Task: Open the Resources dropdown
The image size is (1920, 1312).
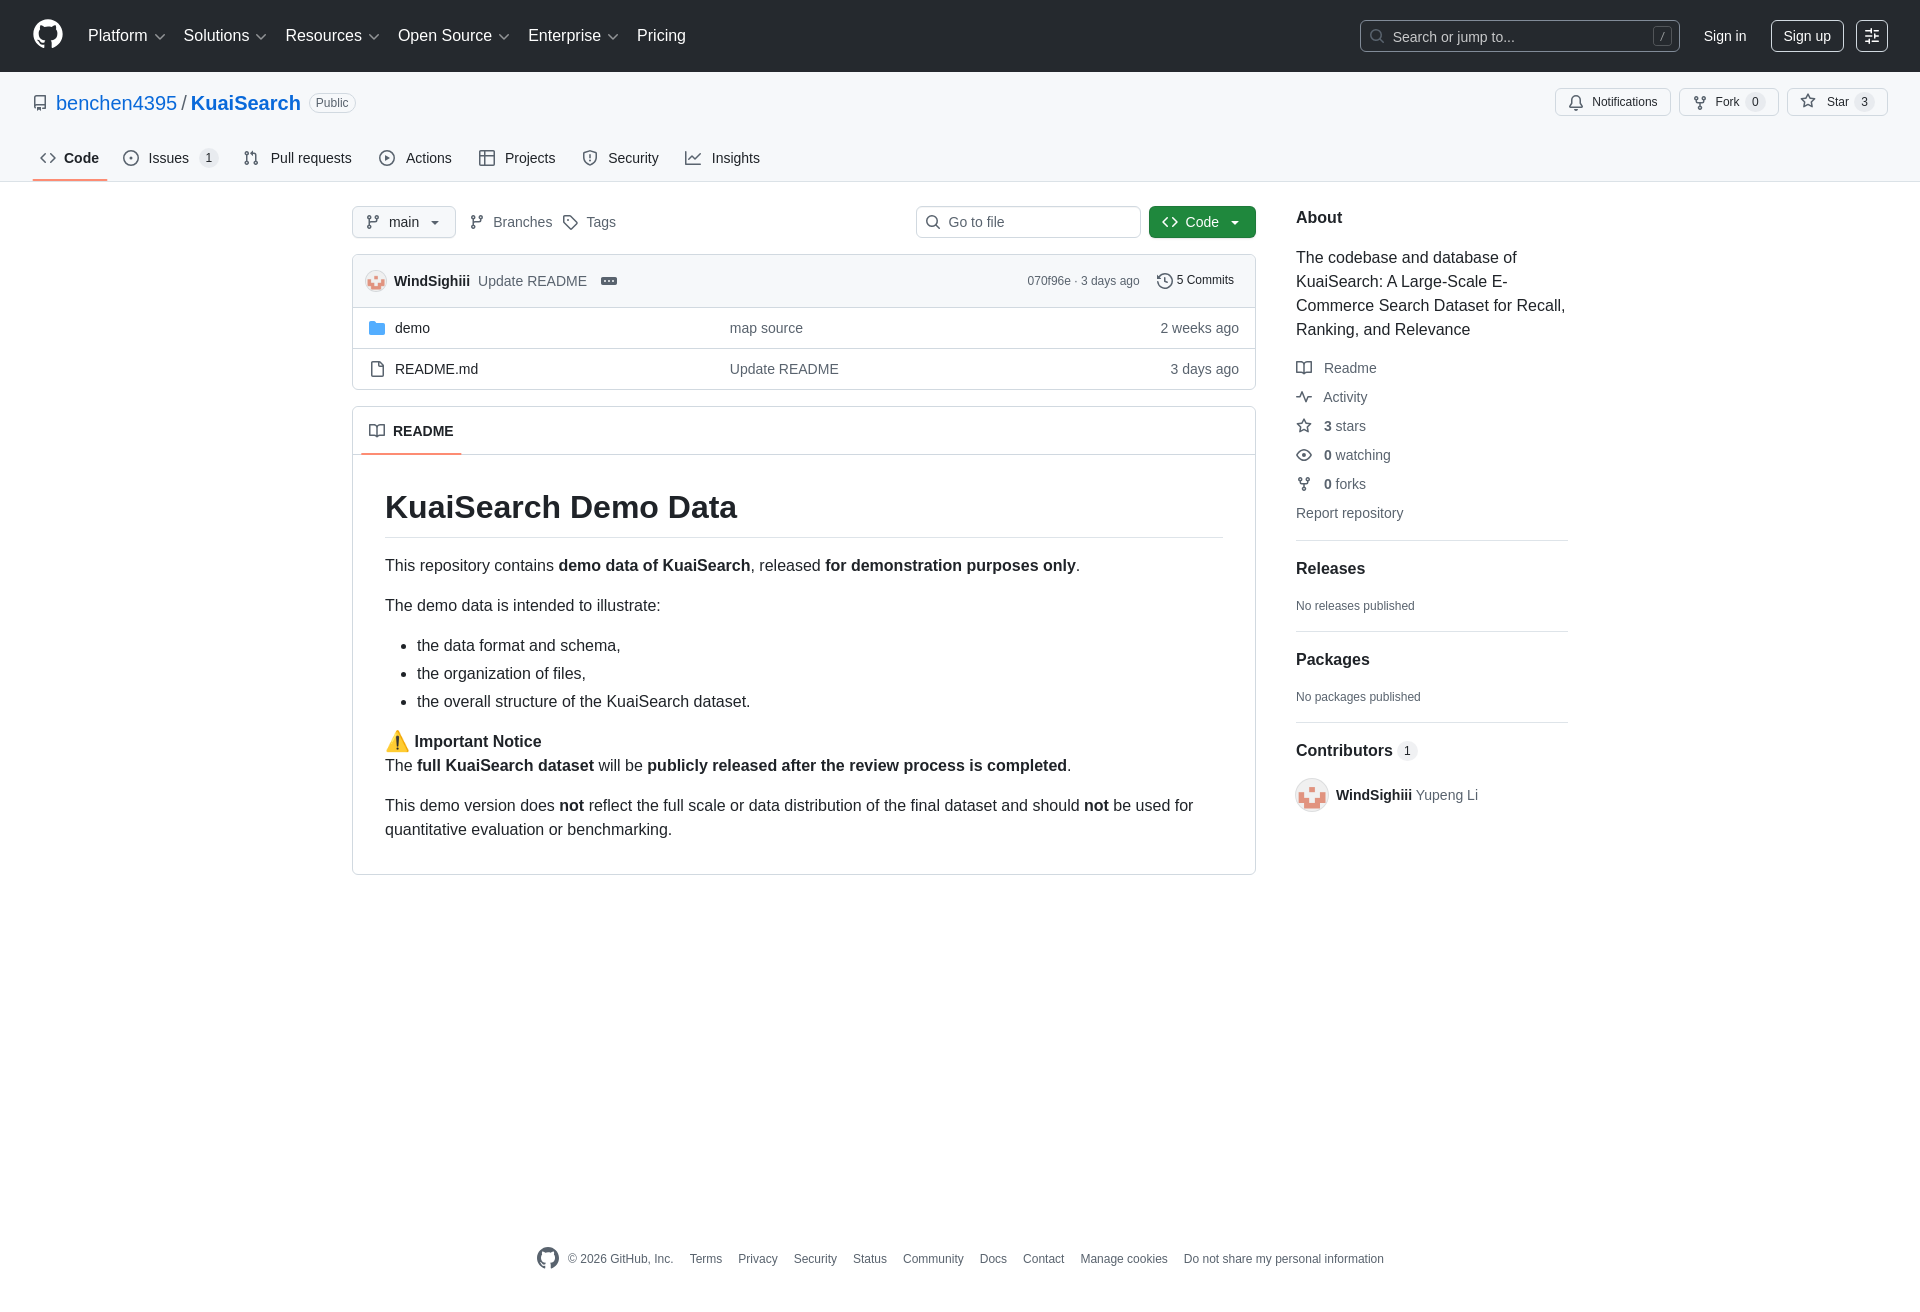Action: pos(332,36)
